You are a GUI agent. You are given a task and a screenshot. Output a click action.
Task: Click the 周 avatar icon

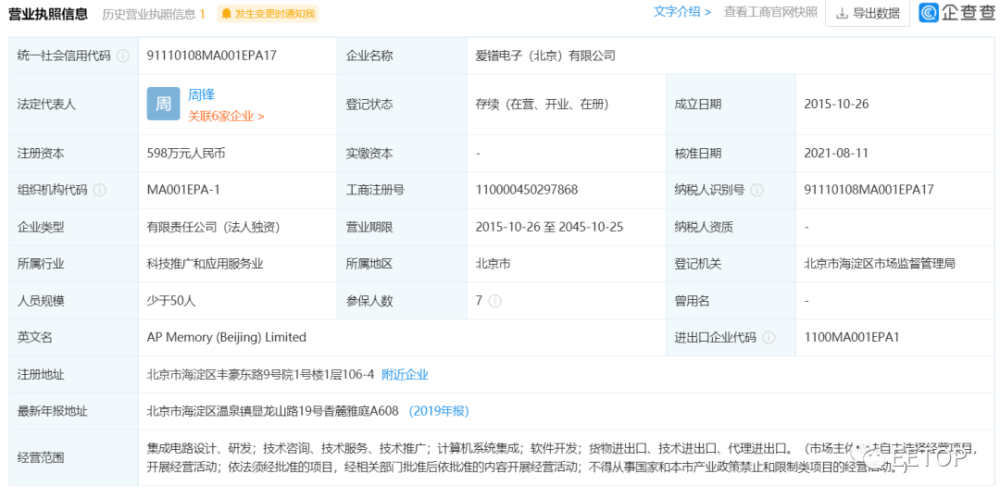tap(163, 104)
